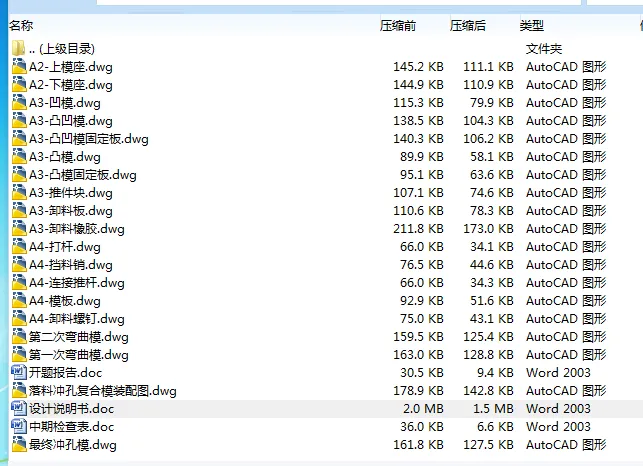
Task: Click the 161.8 KB original size value
Action: click(418, 445)
